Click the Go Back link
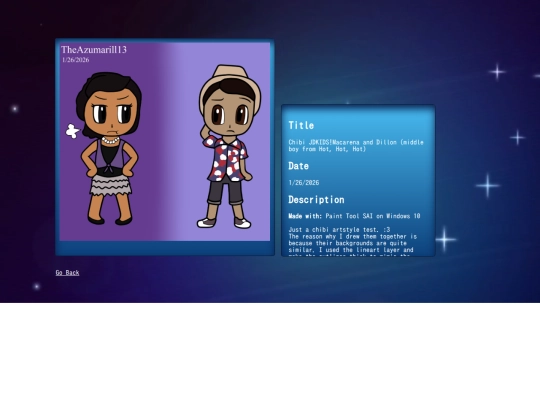Image resolution: width=540 pixels, height=405 pixels. point(68,272)
